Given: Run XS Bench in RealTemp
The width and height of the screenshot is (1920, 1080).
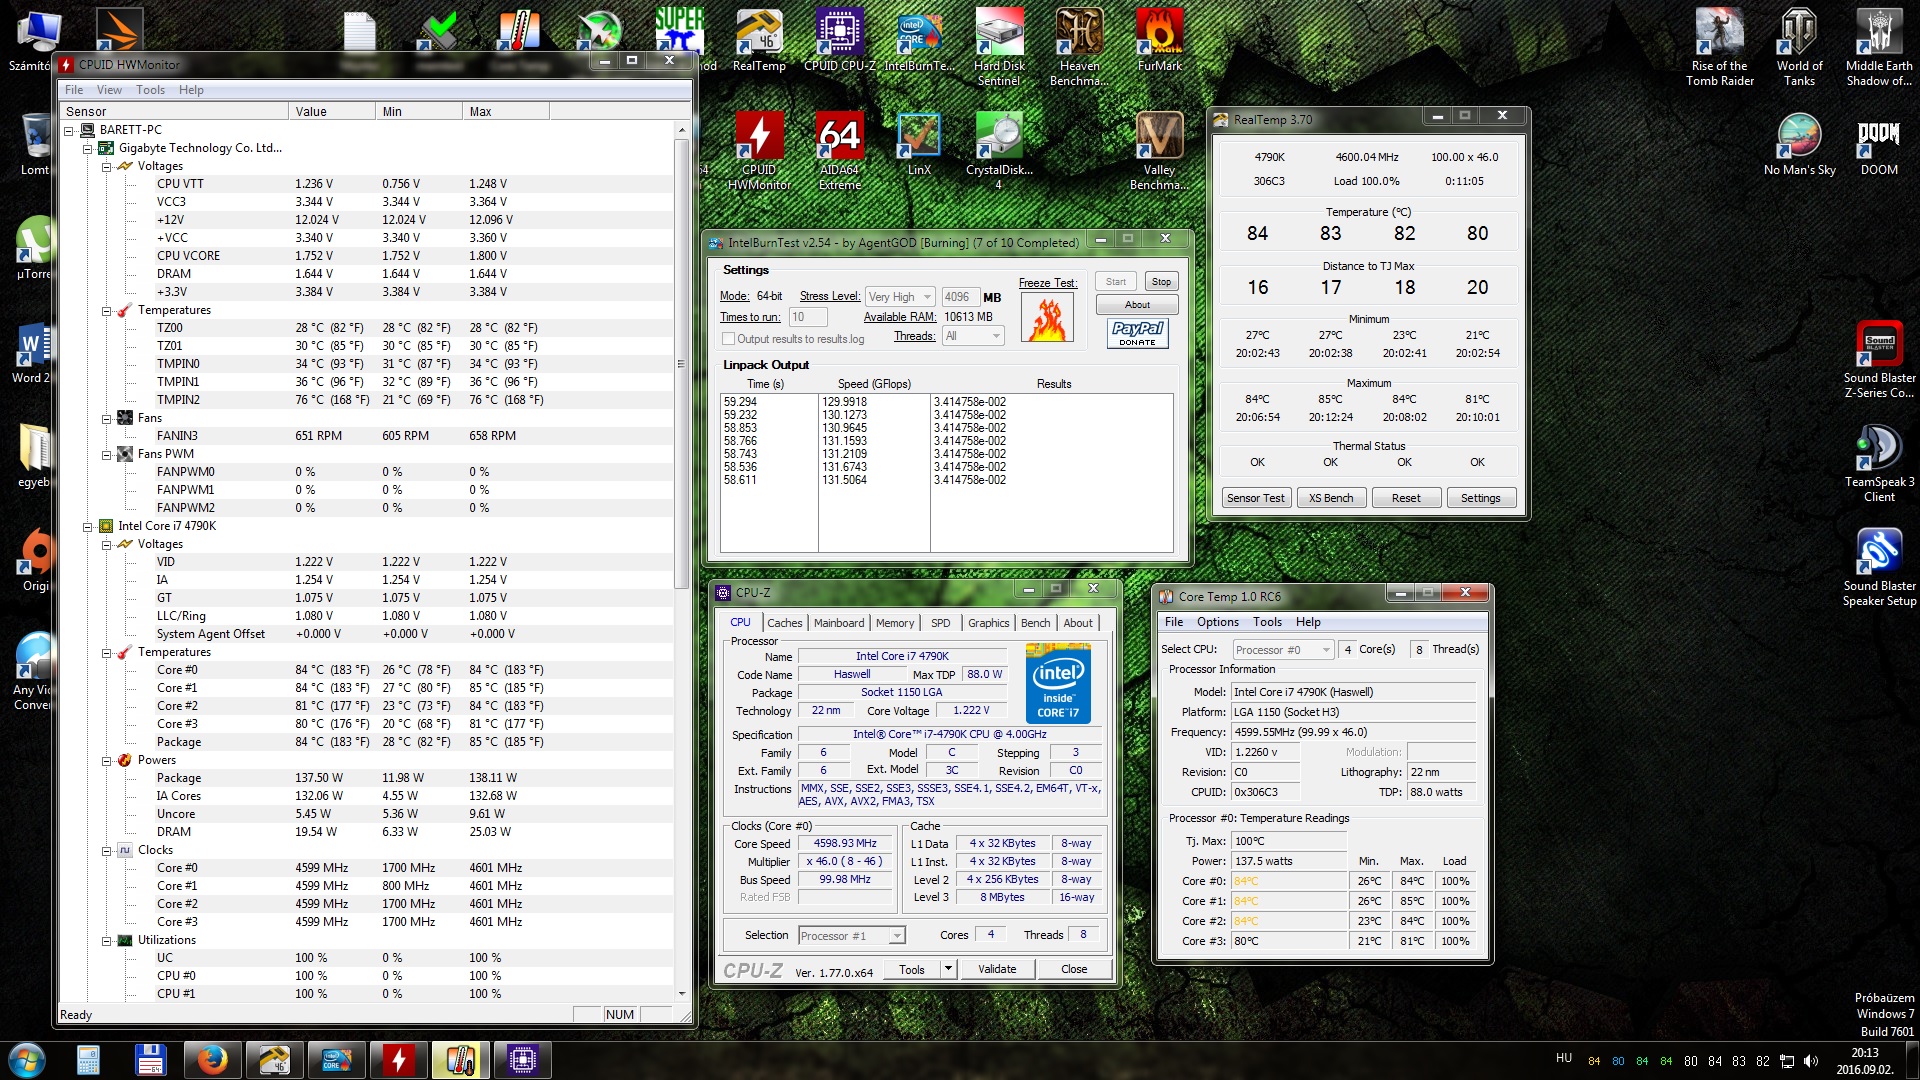Looking at the screenshot, I should pos(1331,498).
